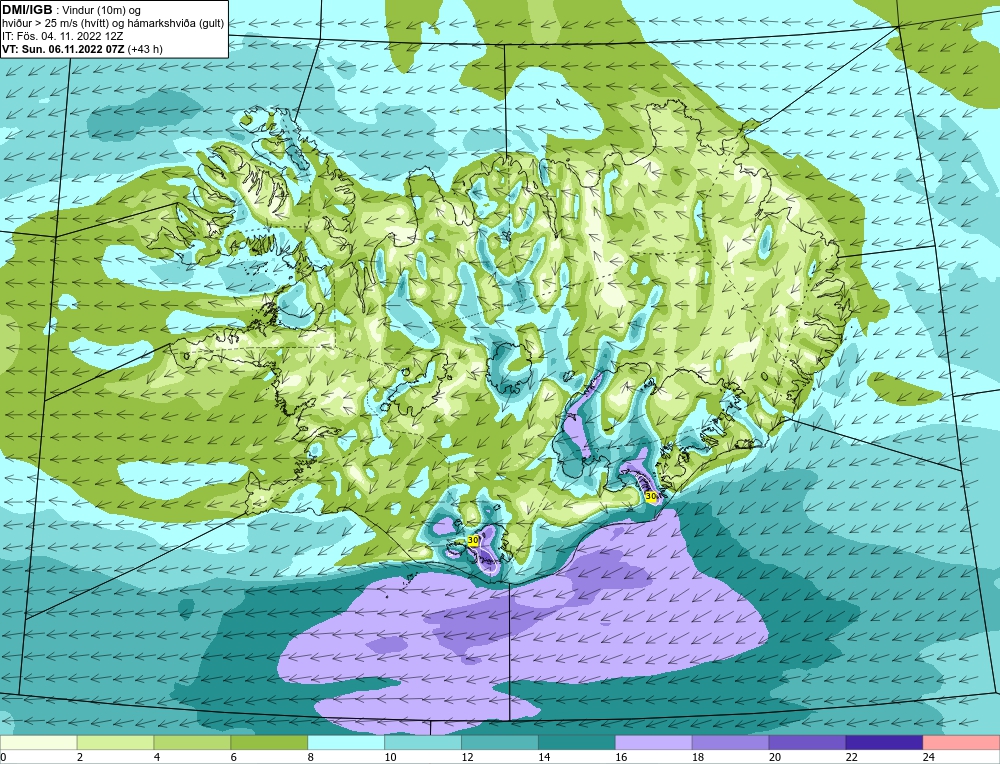Click the '6' label on the wind scale

233,757
